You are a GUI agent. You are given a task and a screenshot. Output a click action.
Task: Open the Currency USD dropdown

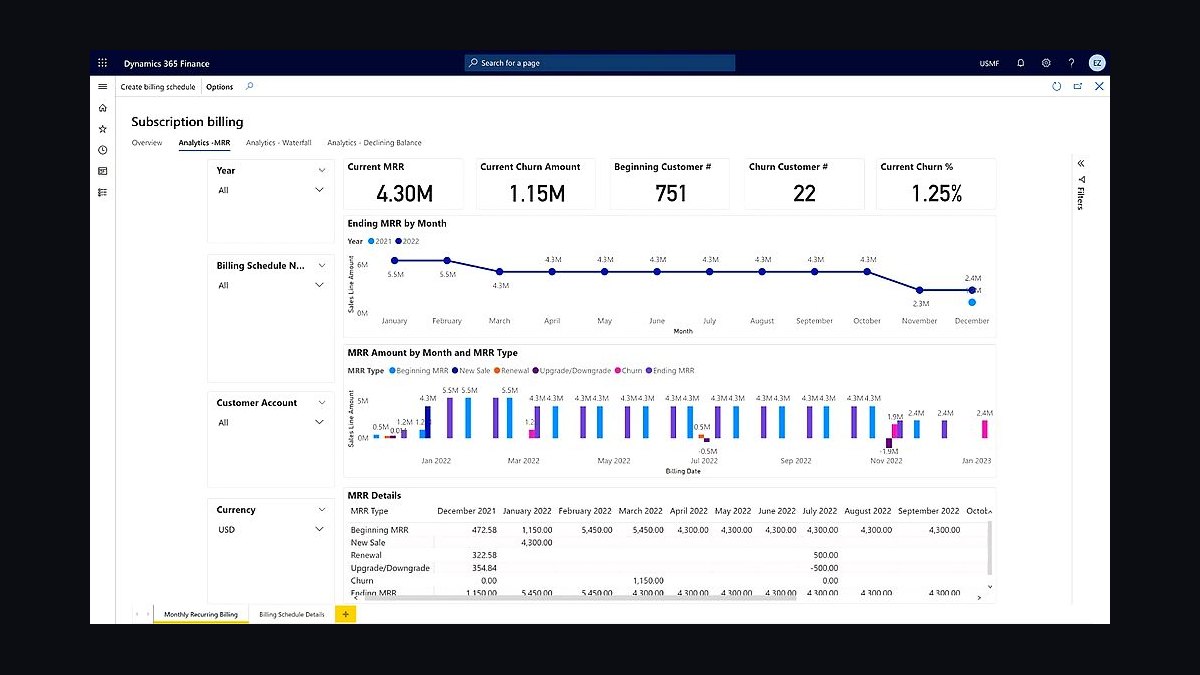click(271, 529)
